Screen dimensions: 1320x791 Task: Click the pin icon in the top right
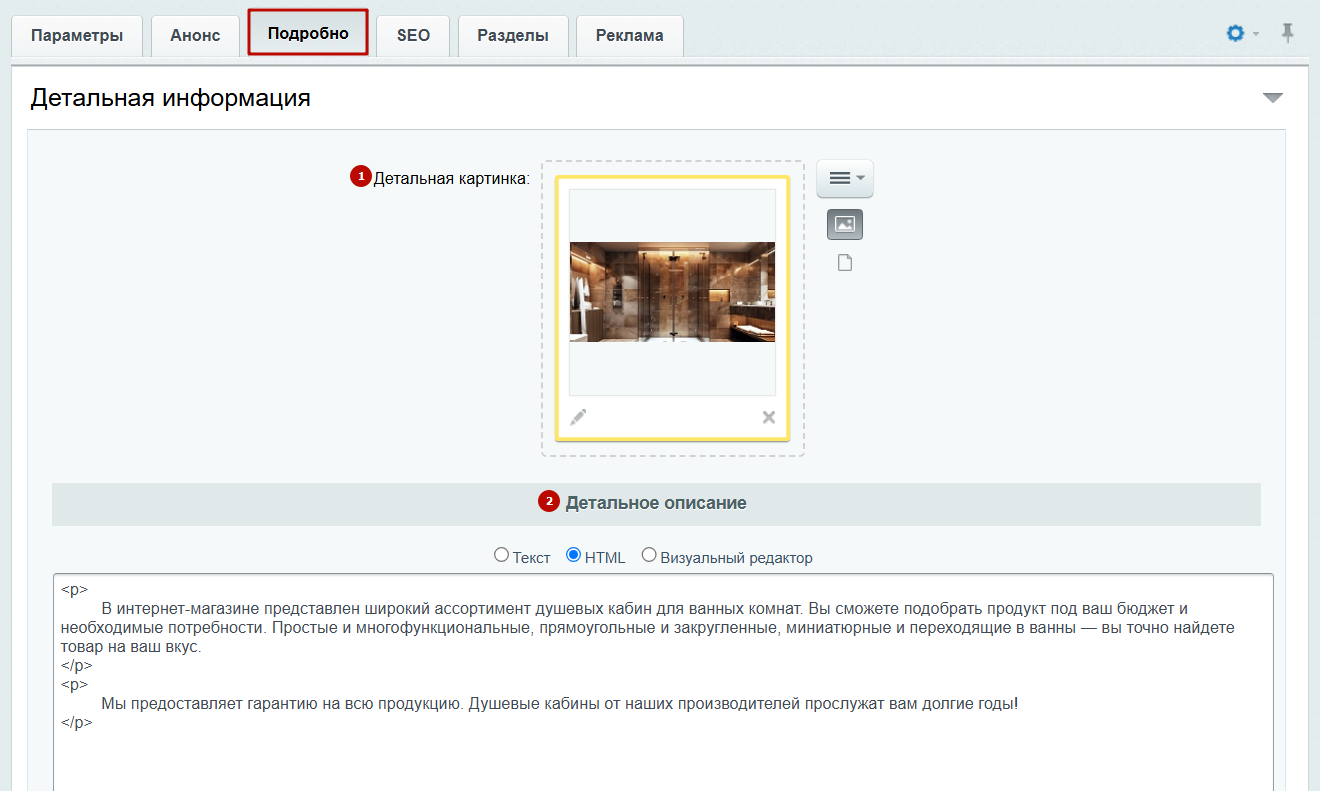(1288, 34)
